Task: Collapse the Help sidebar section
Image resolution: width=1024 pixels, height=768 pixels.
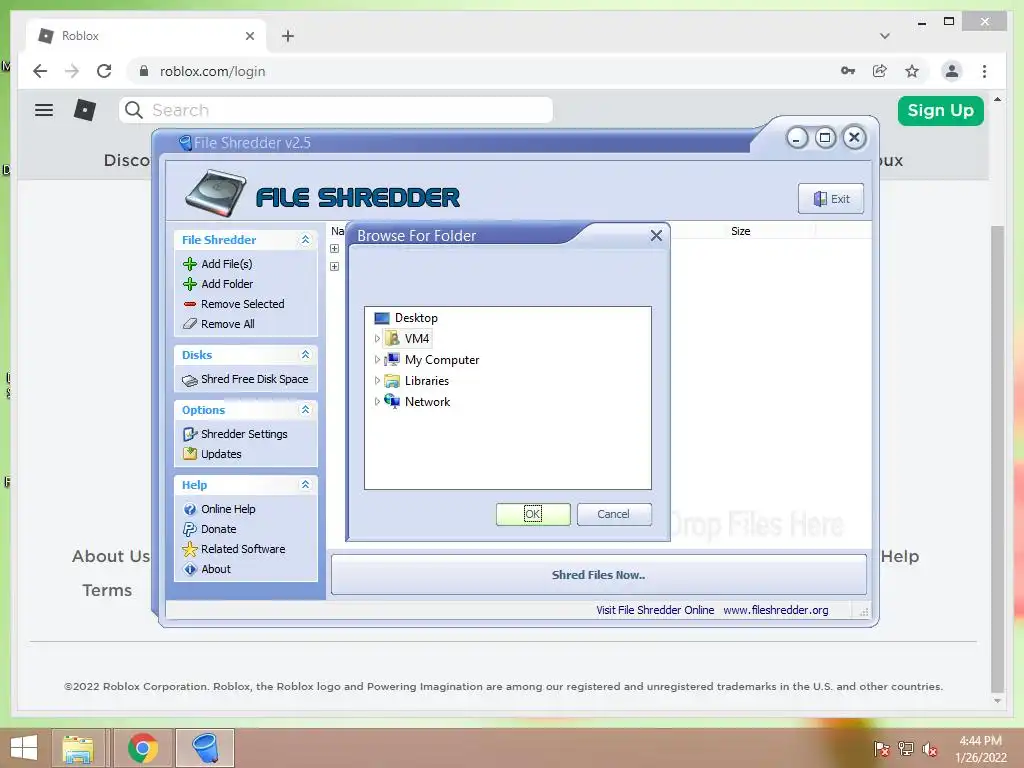Action: click(x=305, y=485)
